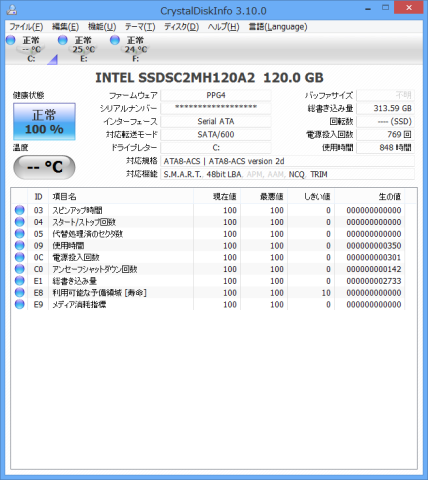
Task: Click the しきい値 column header
Action: pos(311,197)
